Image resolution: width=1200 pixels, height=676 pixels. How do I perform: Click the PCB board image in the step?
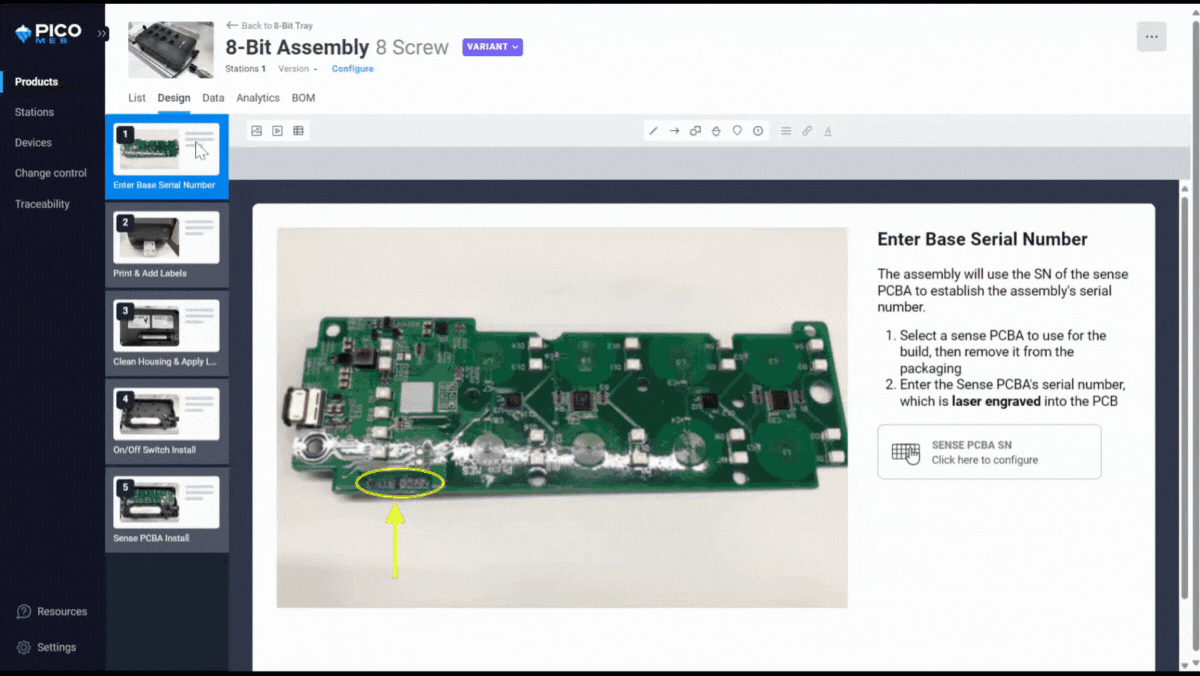562,418
